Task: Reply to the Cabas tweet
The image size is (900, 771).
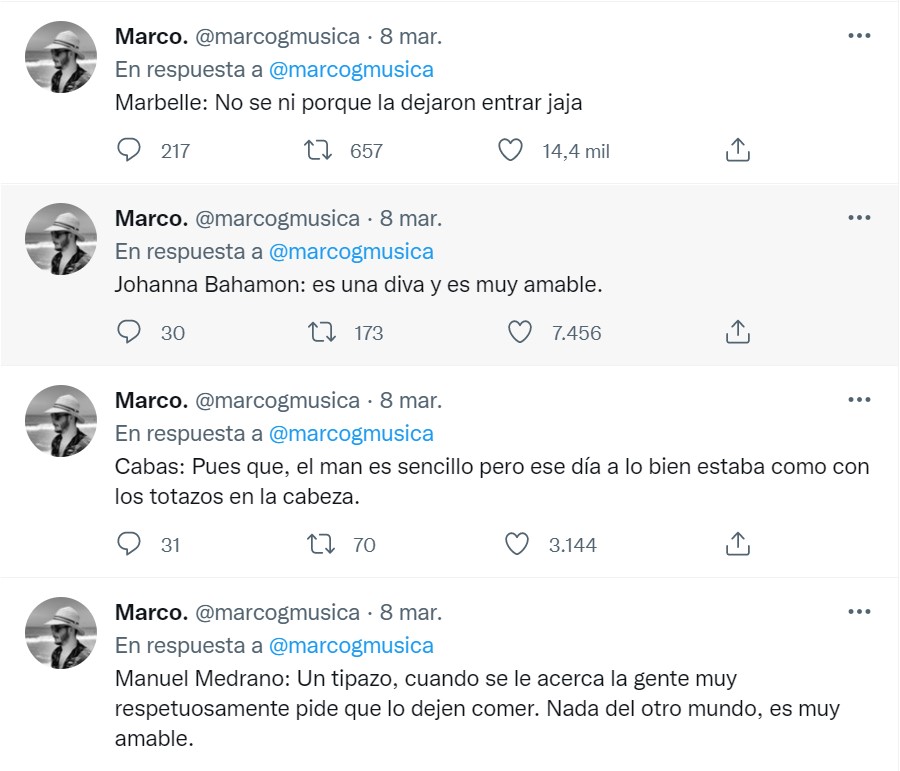Action: [x=129, y=544]
